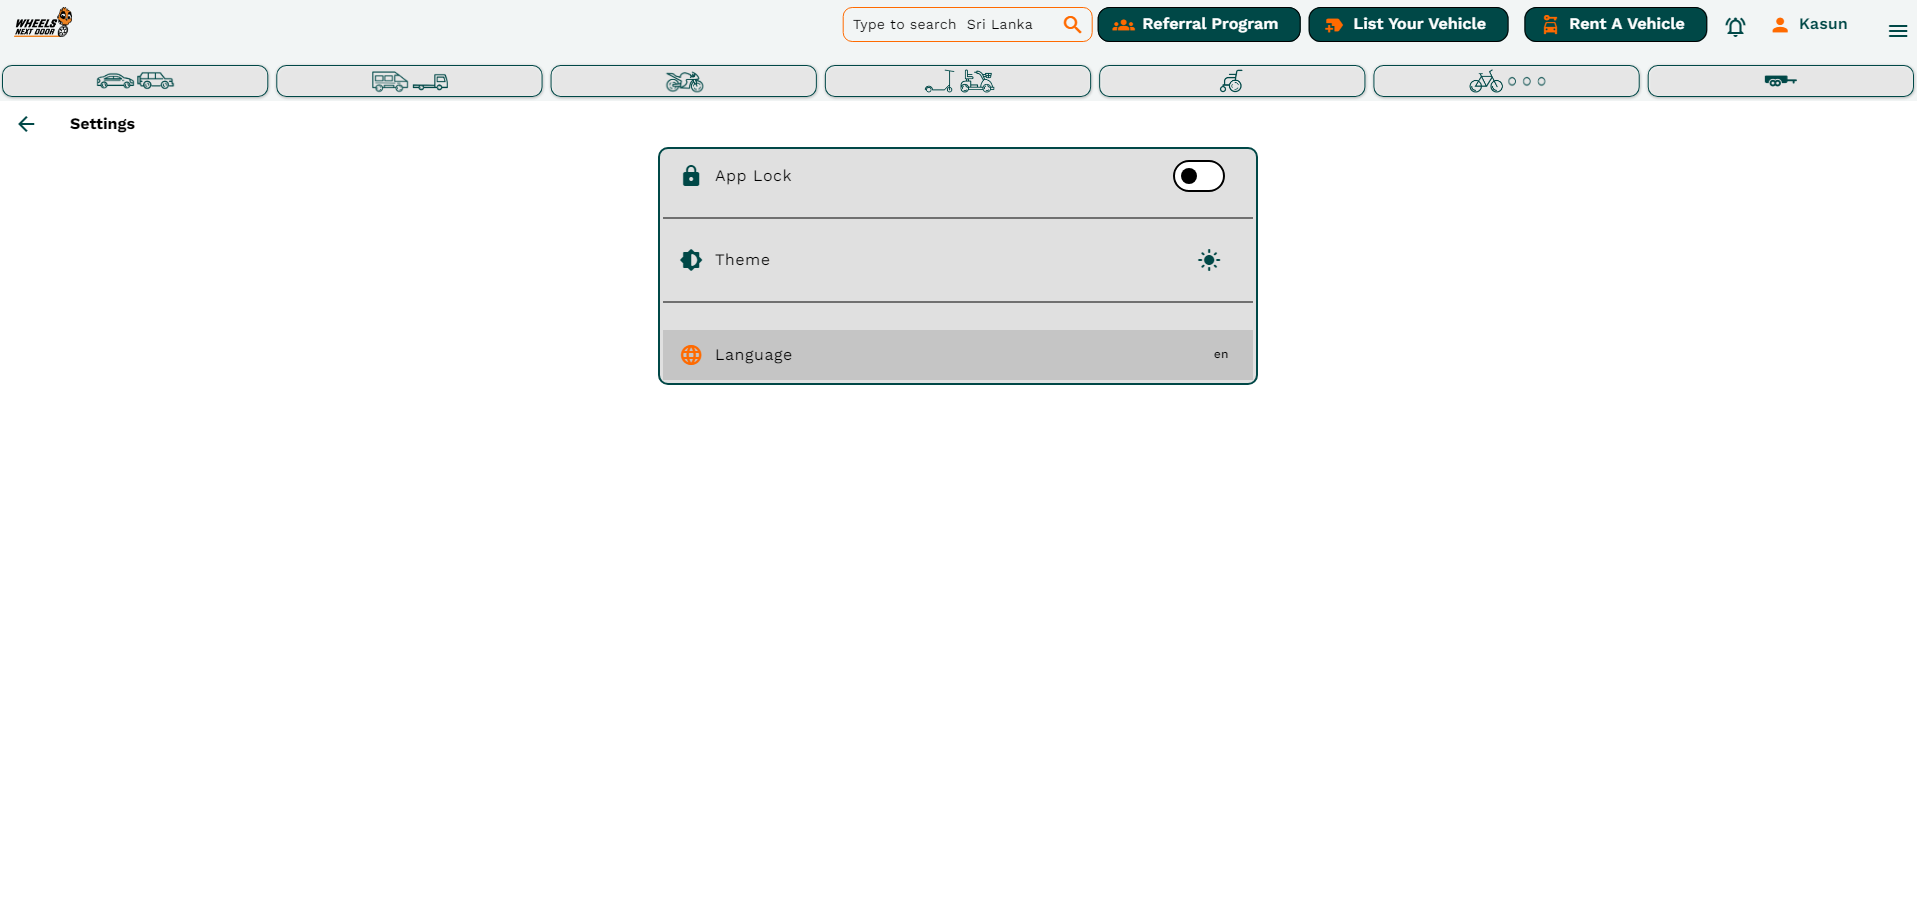The height and width of the screenshot is (904, 1917).
Task: Click the orange search magnifier icon
Action: pos(1071,24)
